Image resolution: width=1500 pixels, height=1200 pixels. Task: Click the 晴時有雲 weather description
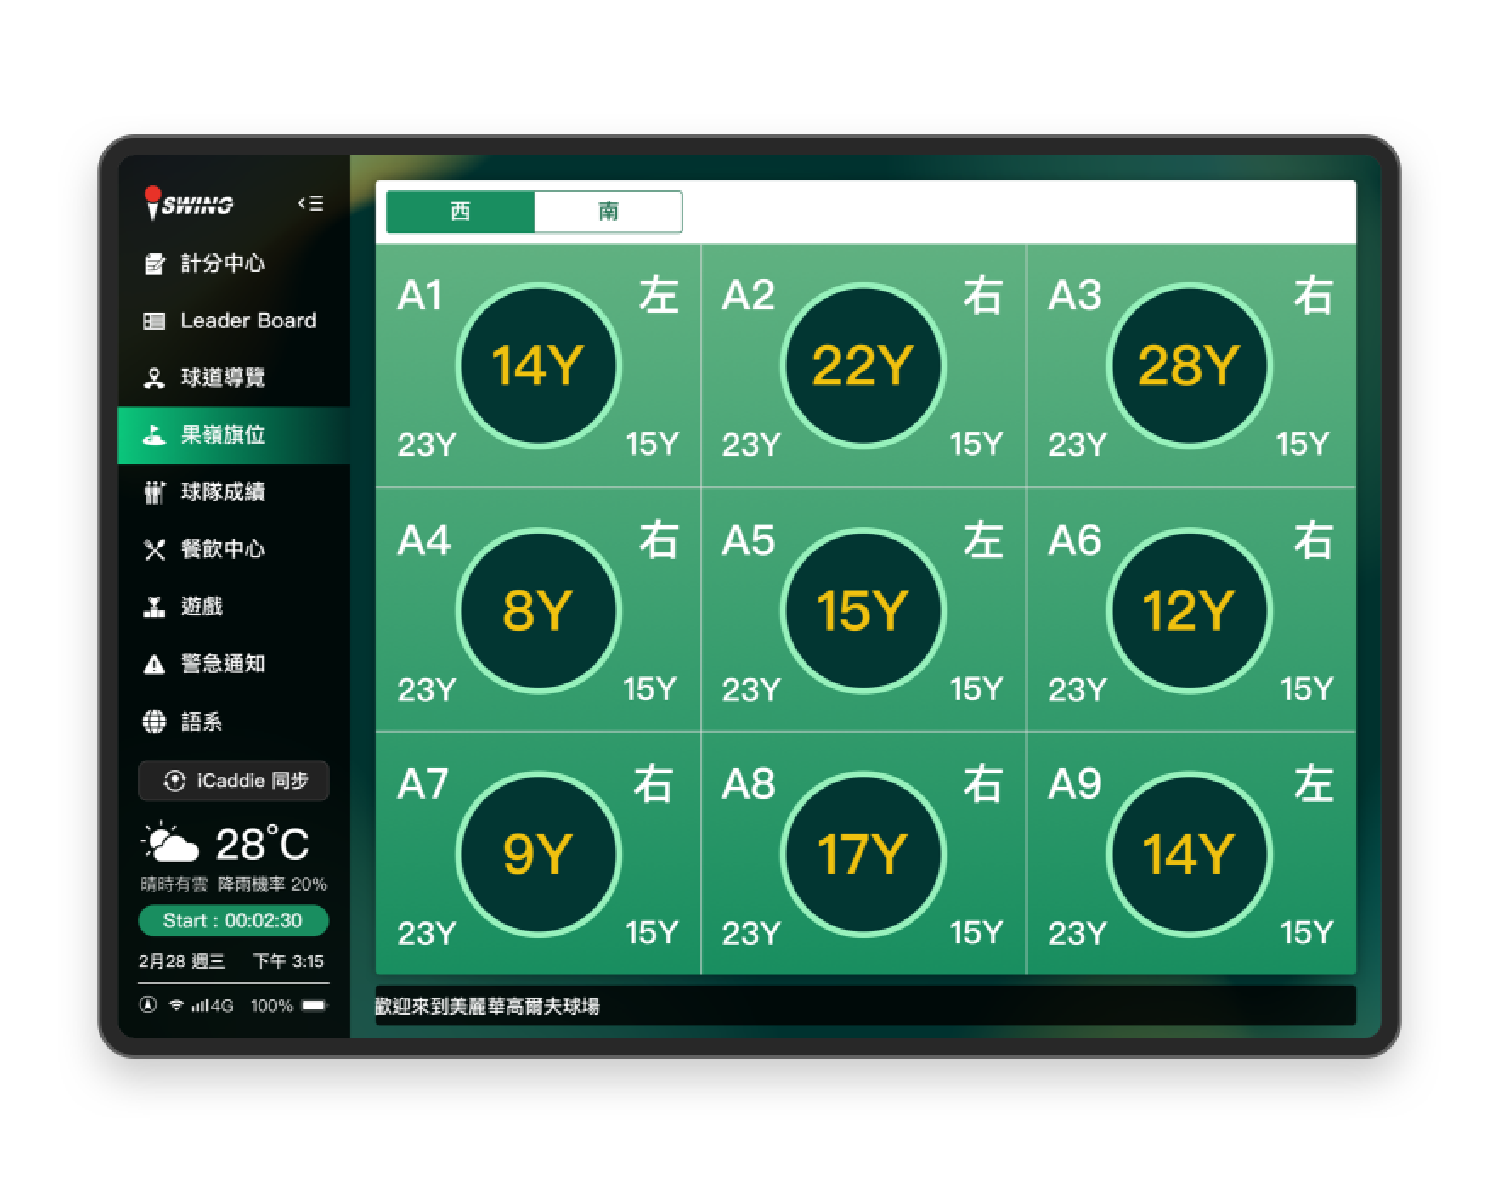pyautogui.click(x=174, y=884)
